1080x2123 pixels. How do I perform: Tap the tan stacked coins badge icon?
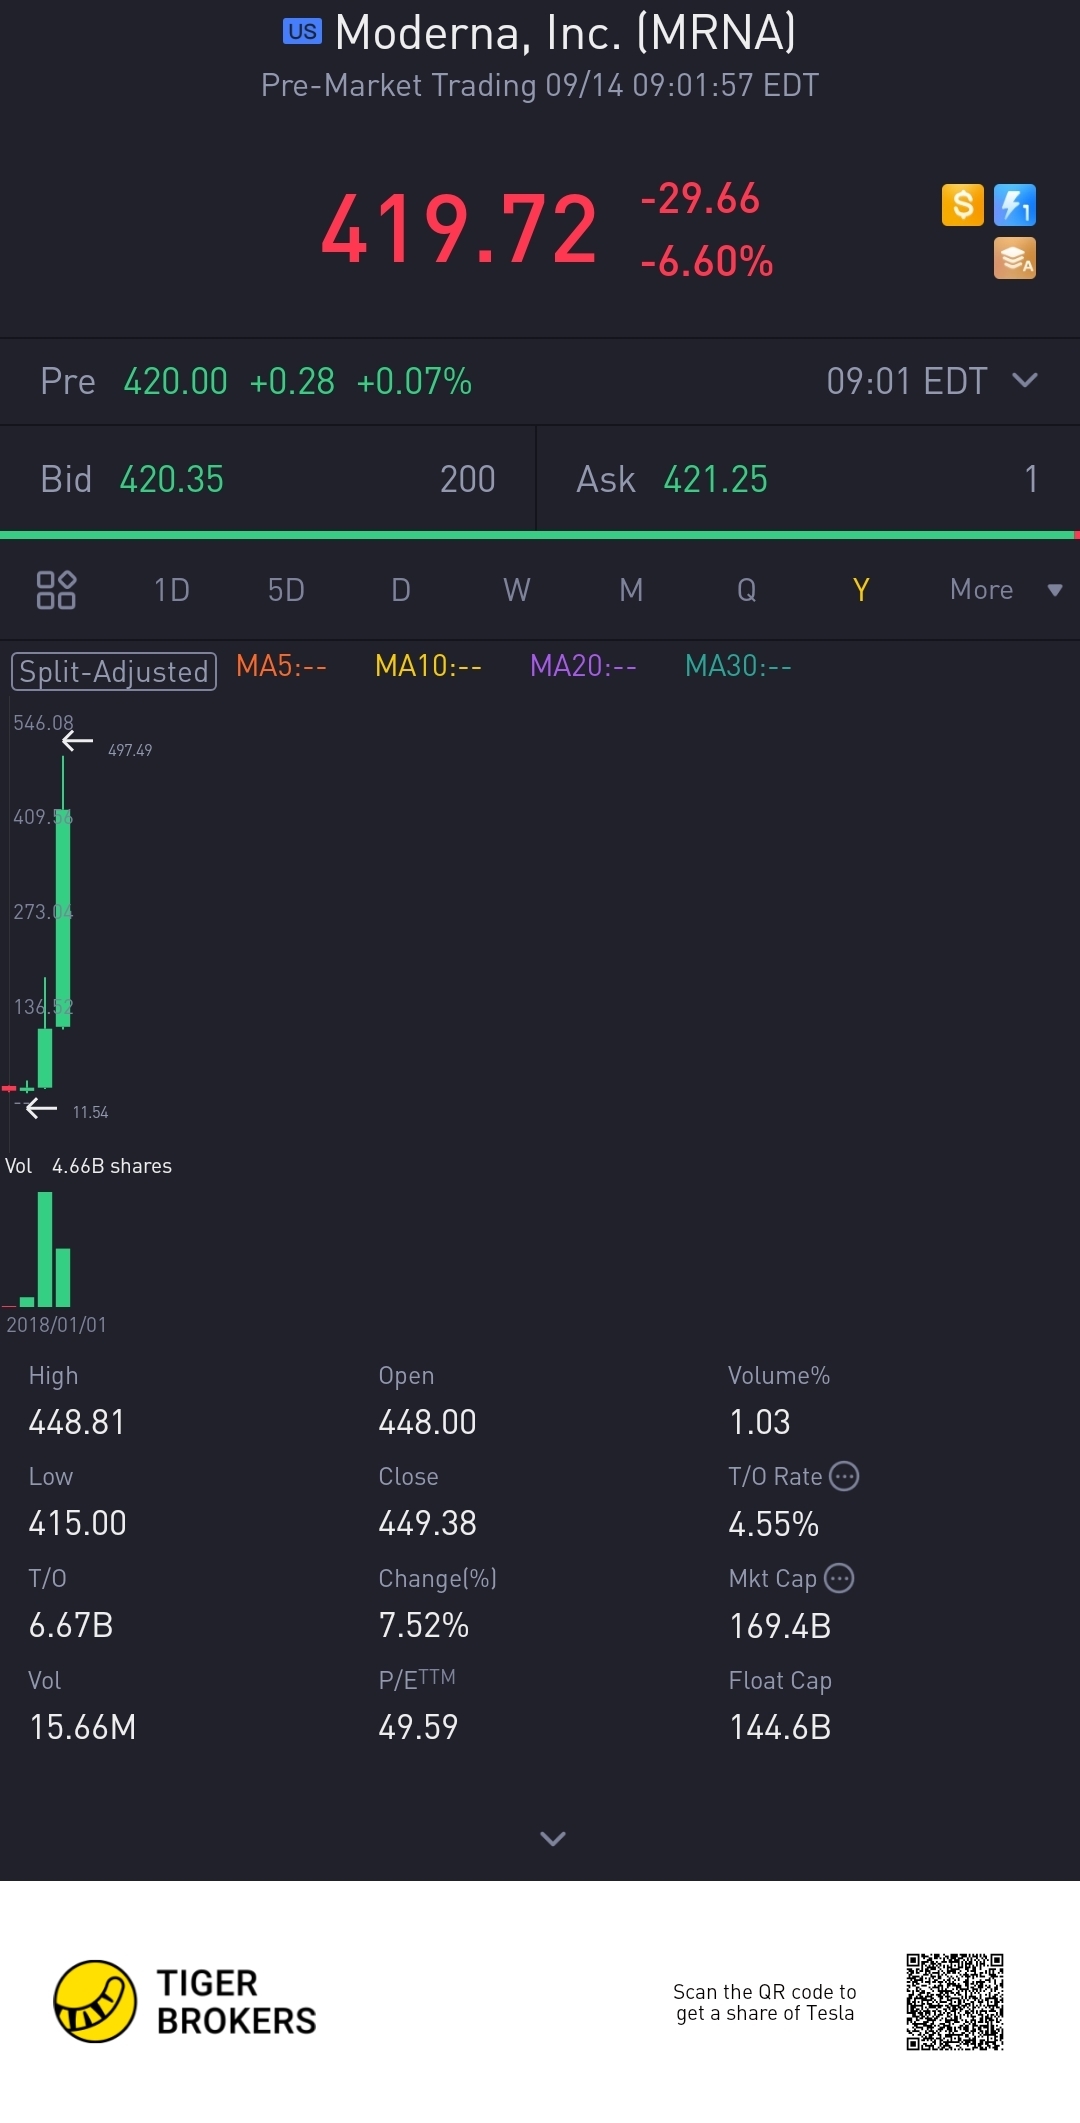[1014, 258]
